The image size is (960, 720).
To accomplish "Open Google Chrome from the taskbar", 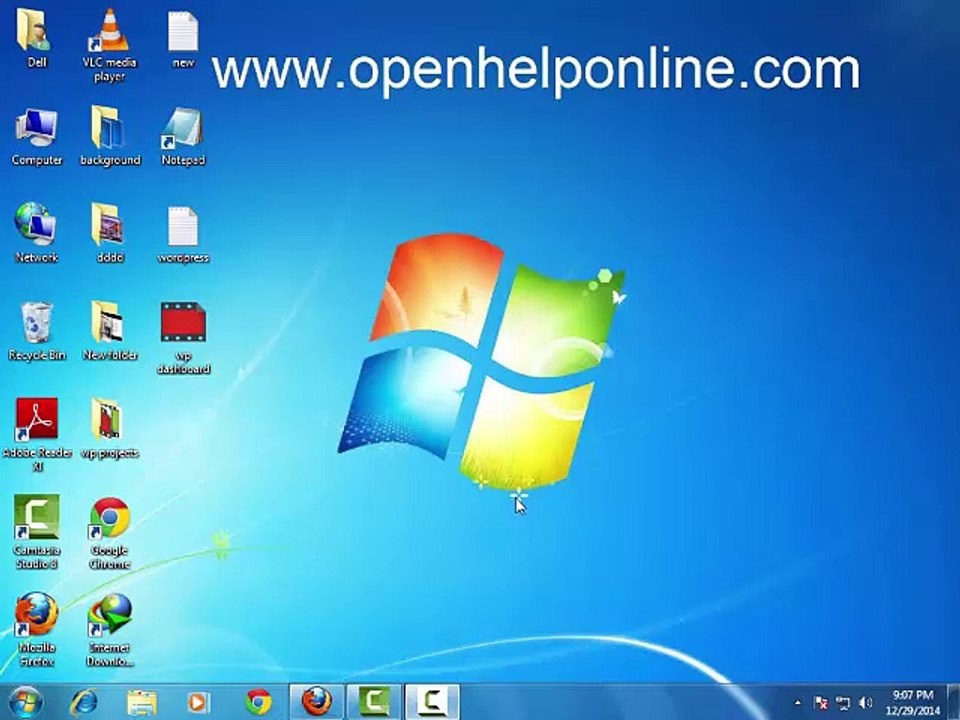I will click(x=258, y=702).
